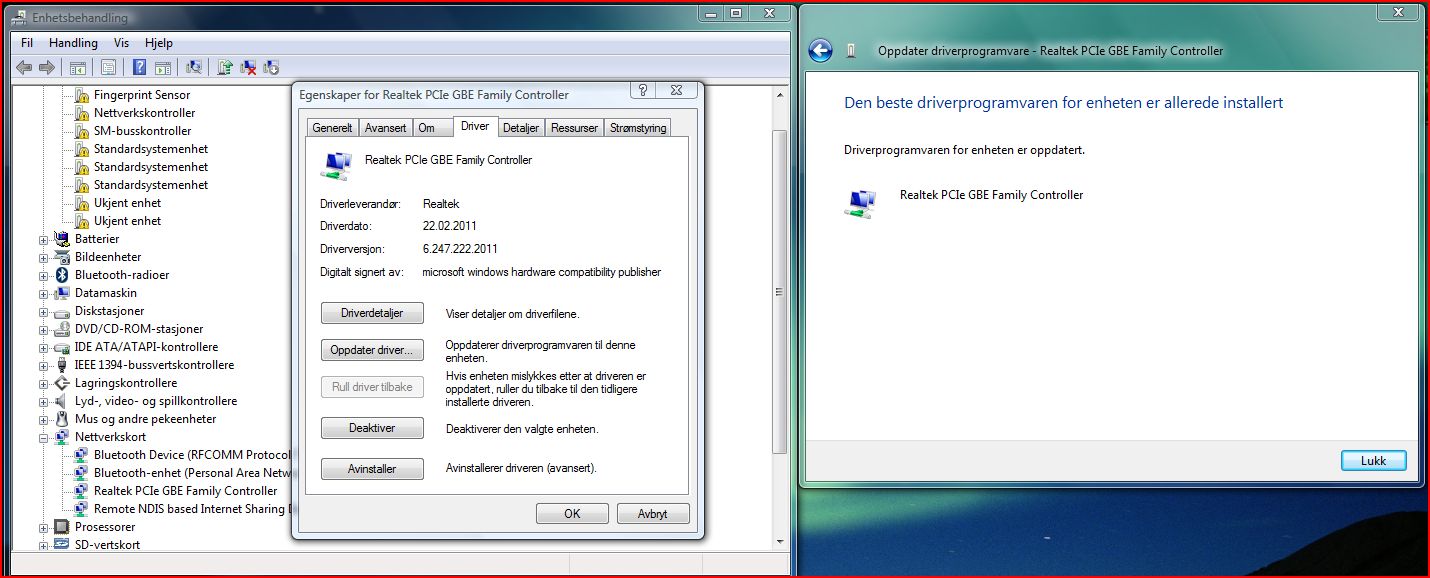Viewport: 1430px width, 578px height.
Task: Expand the Bildeenheter tree node
Action: (43, 258)
